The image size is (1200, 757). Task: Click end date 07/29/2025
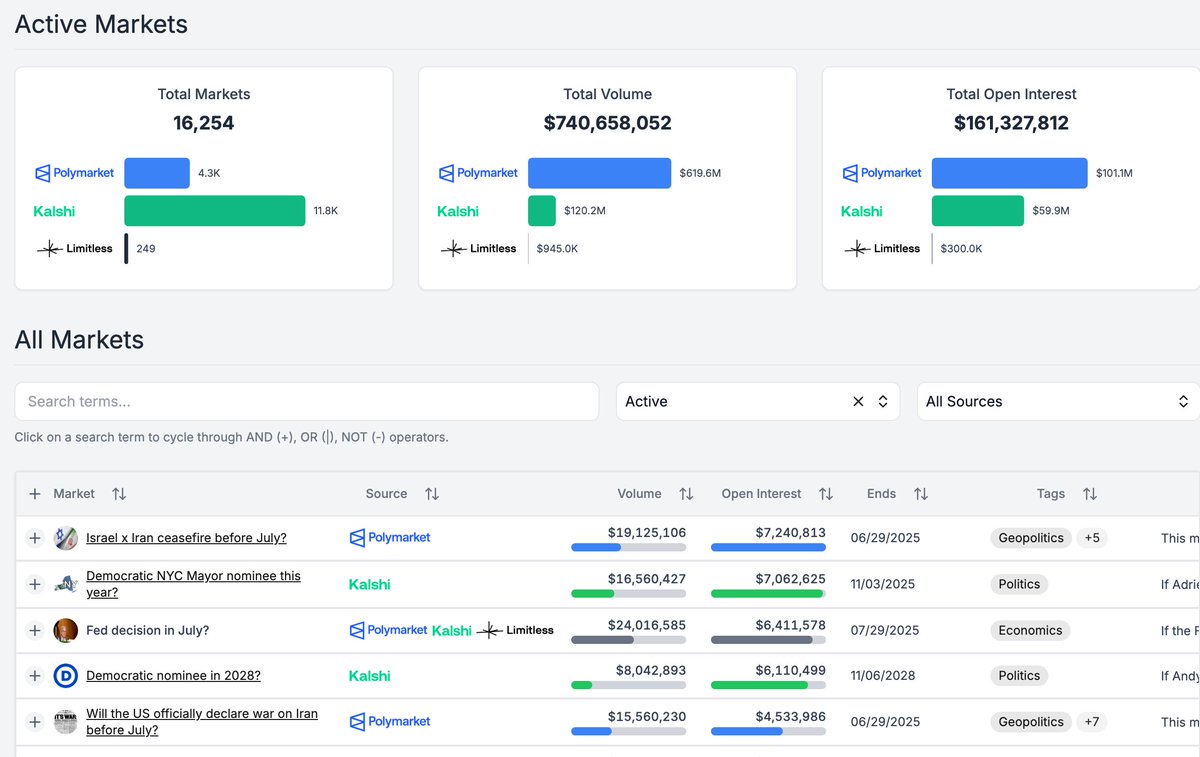[885, 630]
